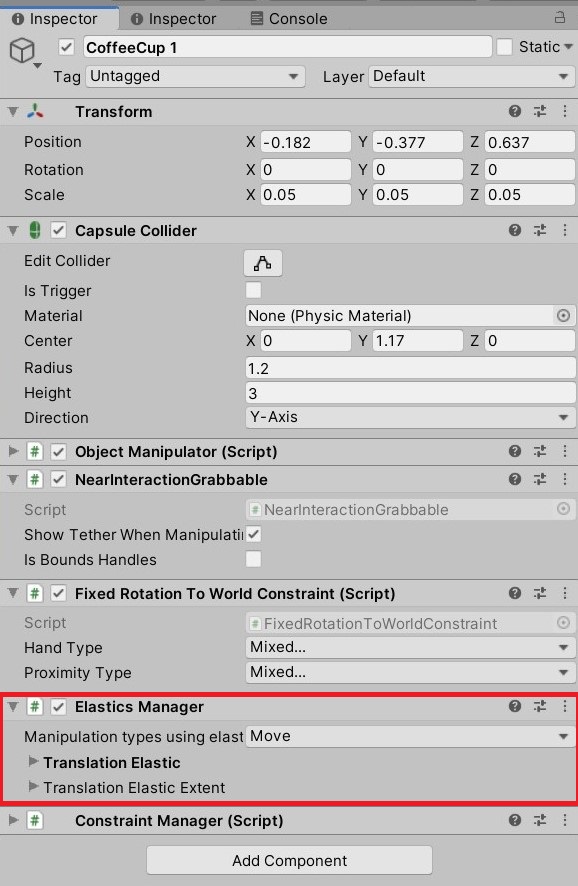This screenshot has width=578, height=886.
Task: Disable Object Manipulator script checkbox
Action: [x=58, y=451]
